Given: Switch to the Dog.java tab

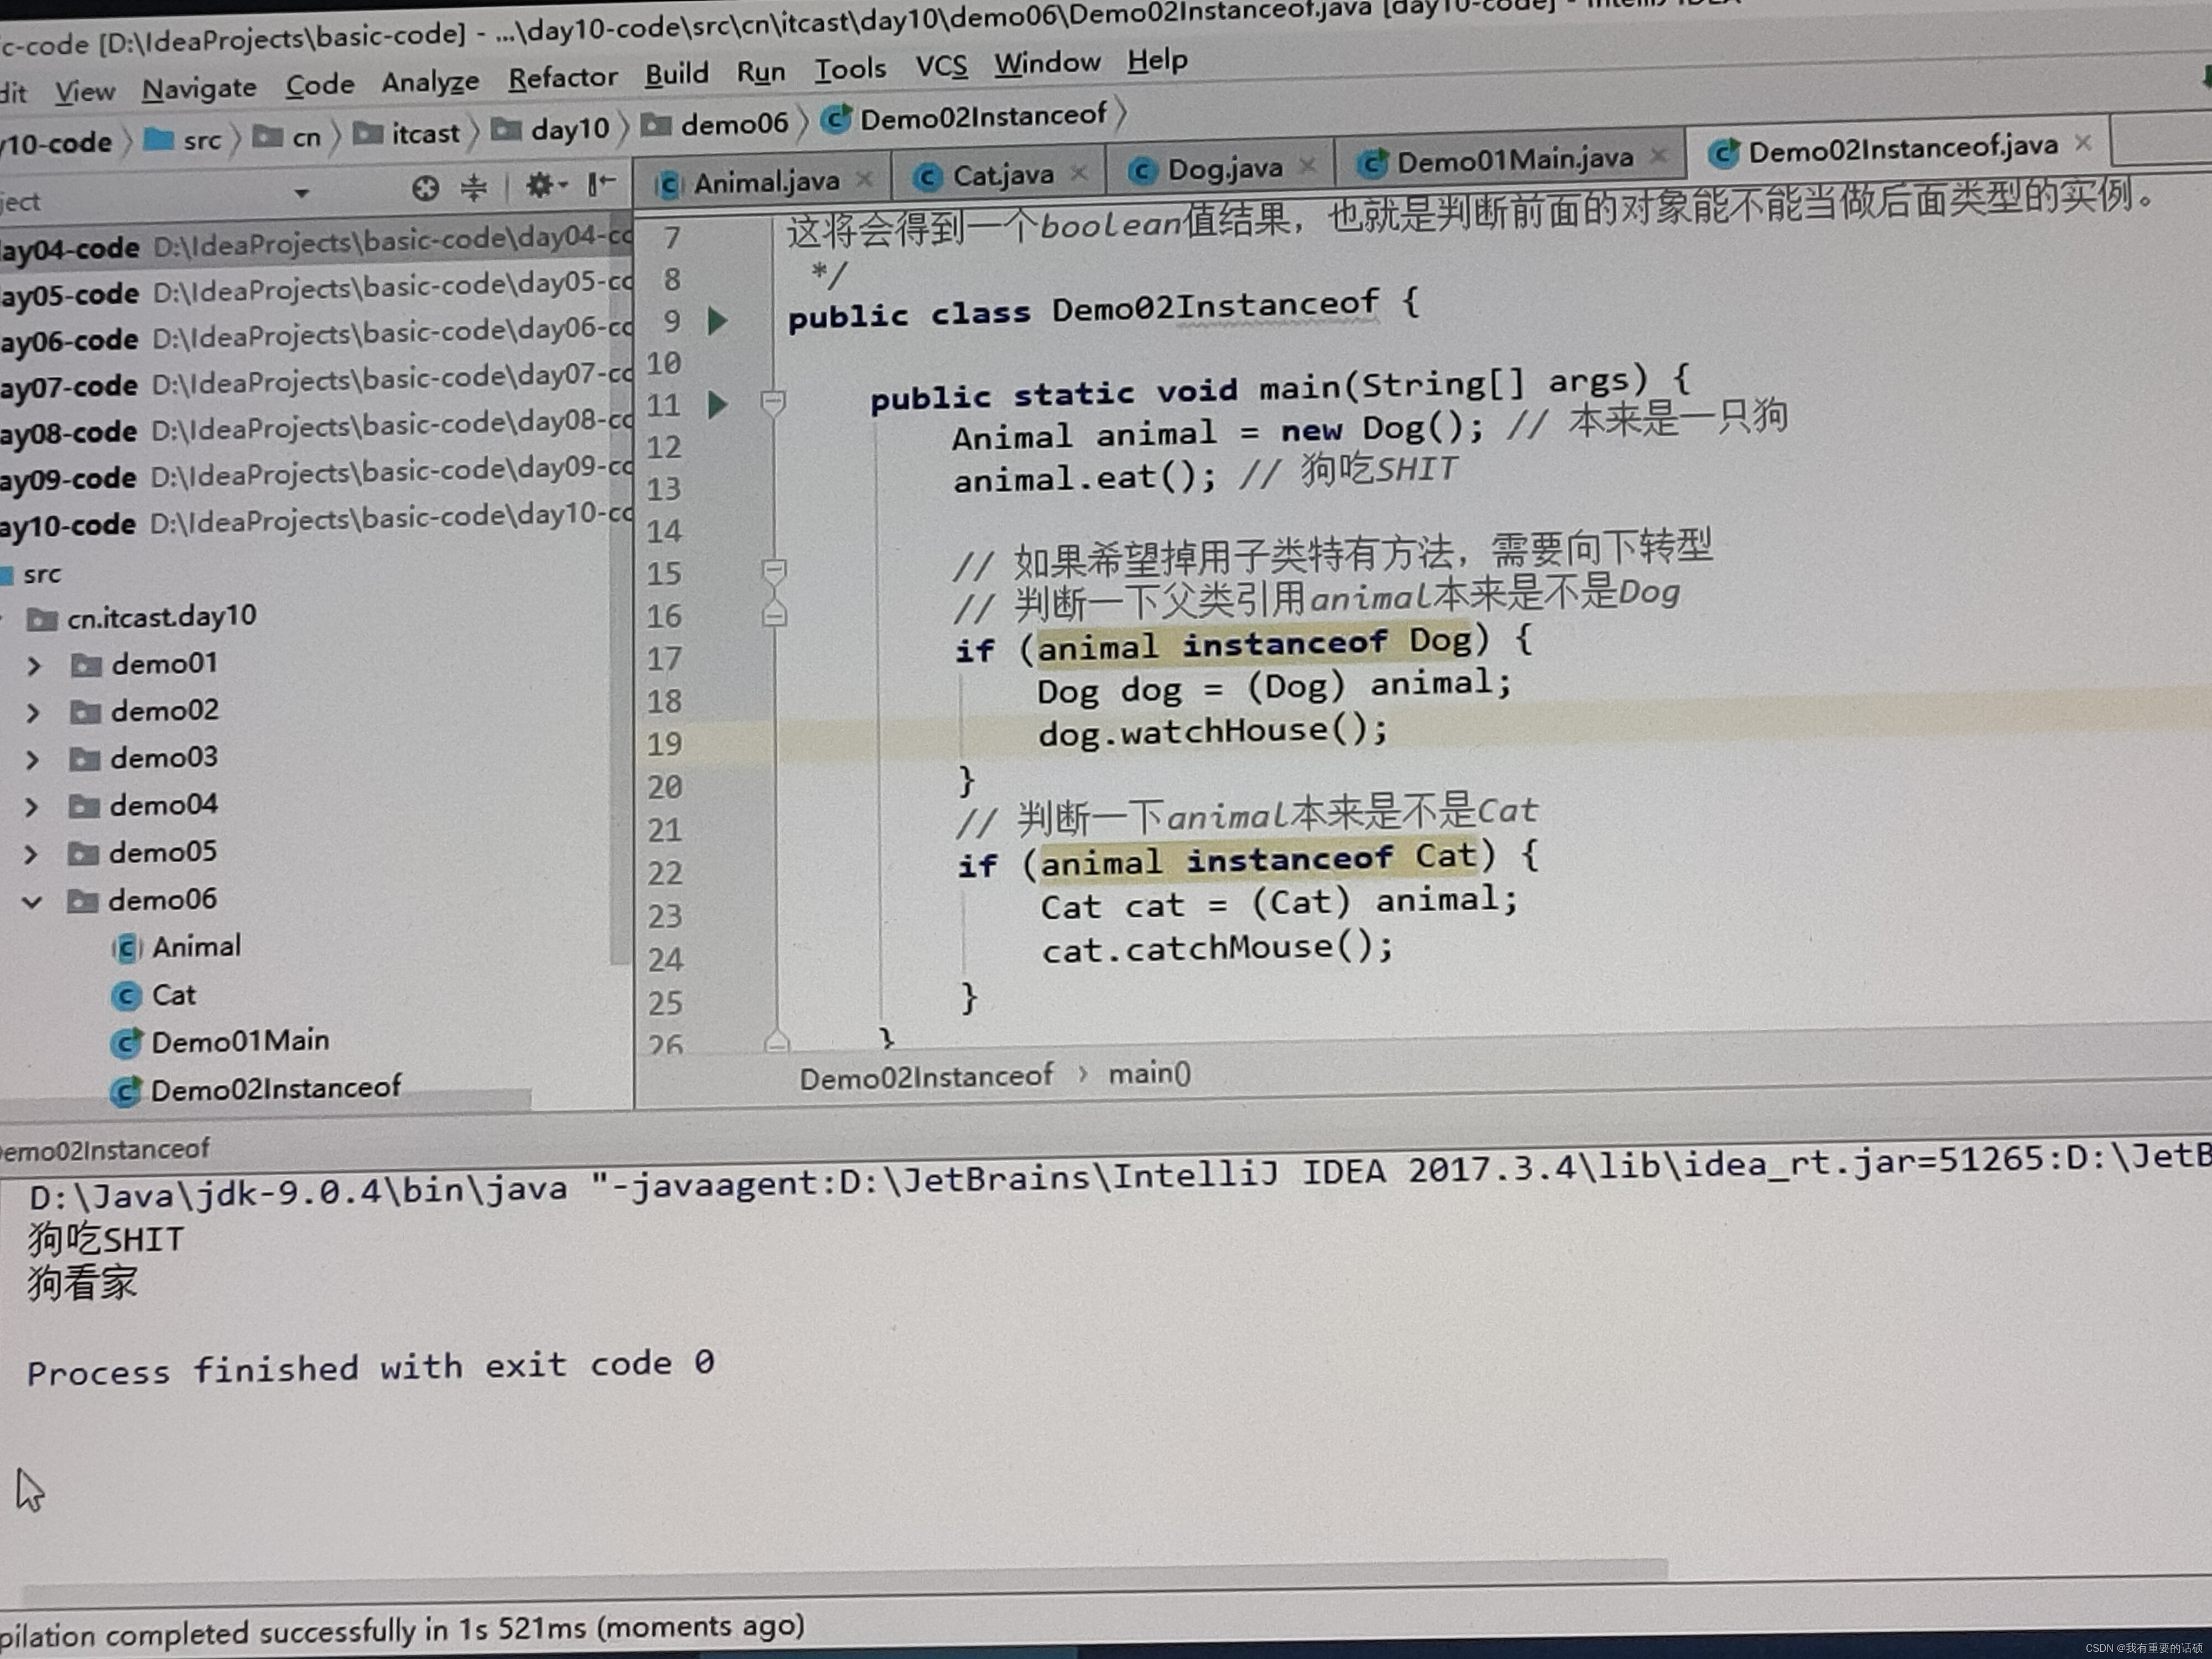Looking at the screenshot, I should tap(1225, 169).
